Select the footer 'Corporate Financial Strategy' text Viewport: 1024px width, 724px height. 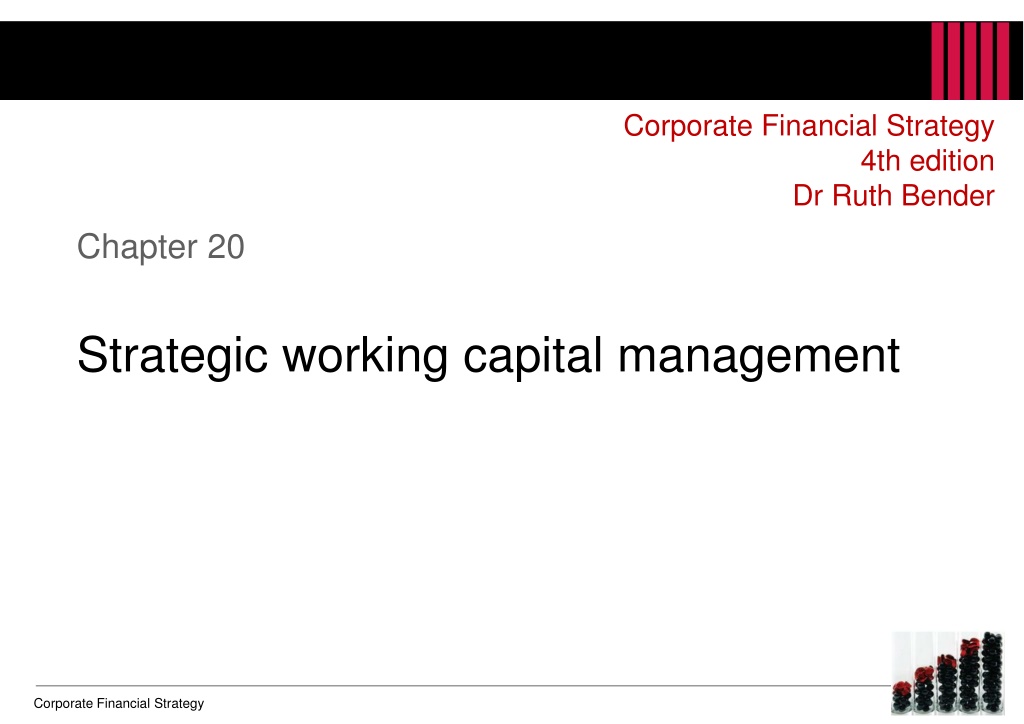(119, 703)
